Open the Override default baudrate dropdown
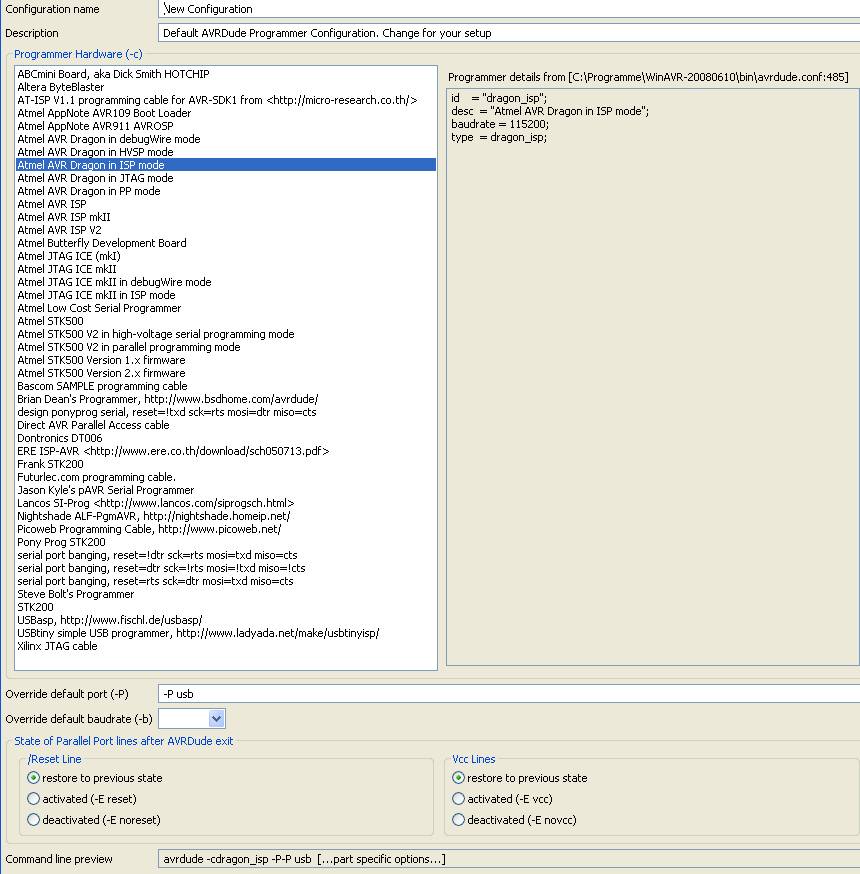Image resolution: width=860 pixels, height=874 pixels. pos(216,718)
